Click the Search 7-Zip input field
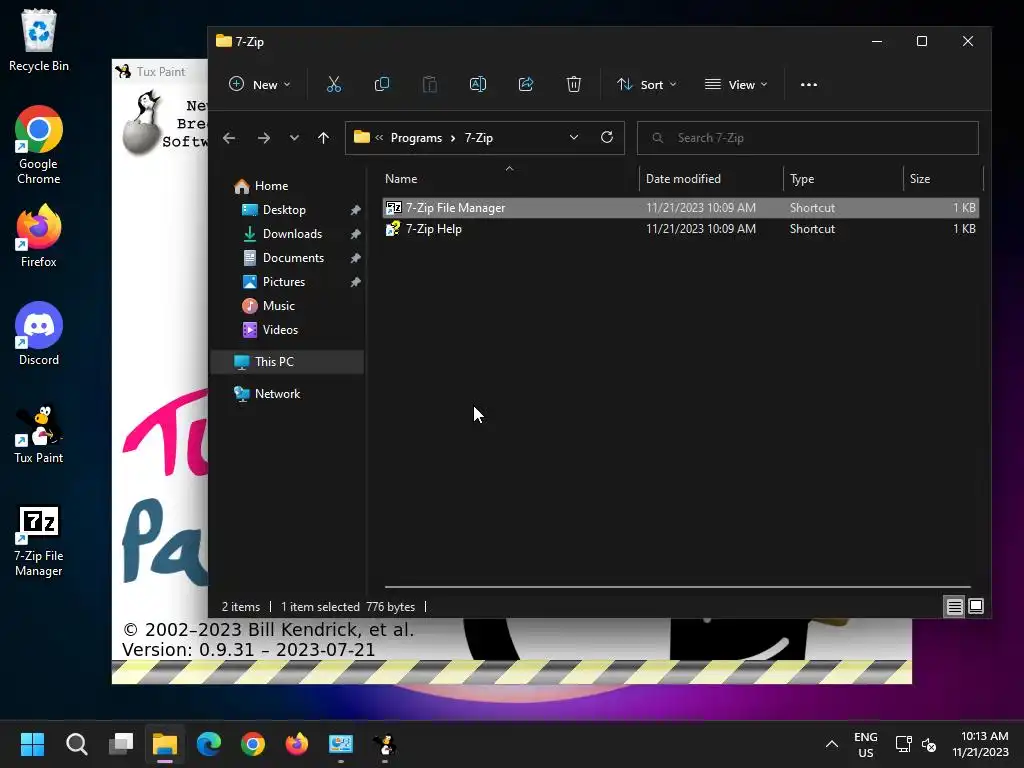Screen dimensions: 1024x768 coord(807,138)
